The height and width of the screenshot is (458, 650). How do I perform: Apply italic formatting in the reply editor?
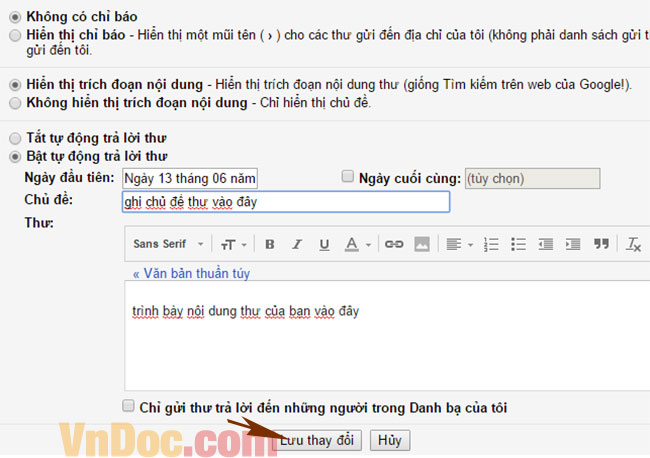[297, 244]
